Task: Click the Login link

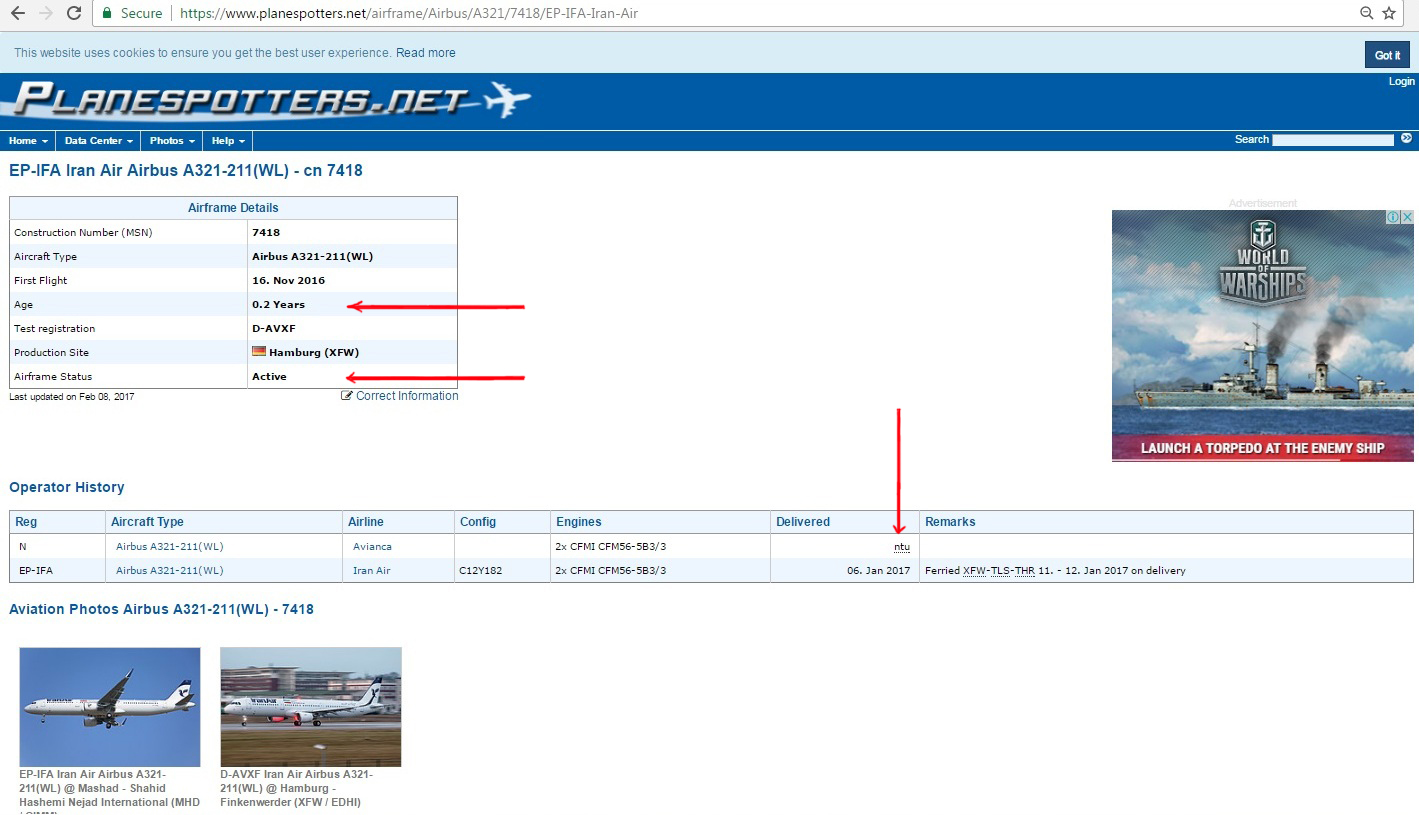Action: coord(1401,82)
